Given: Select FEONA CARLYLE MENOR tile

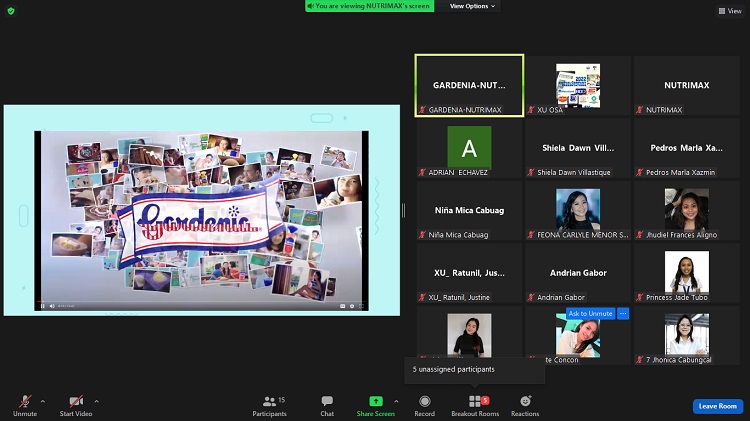Looking at the screenshot, I should tap(578, 210).
